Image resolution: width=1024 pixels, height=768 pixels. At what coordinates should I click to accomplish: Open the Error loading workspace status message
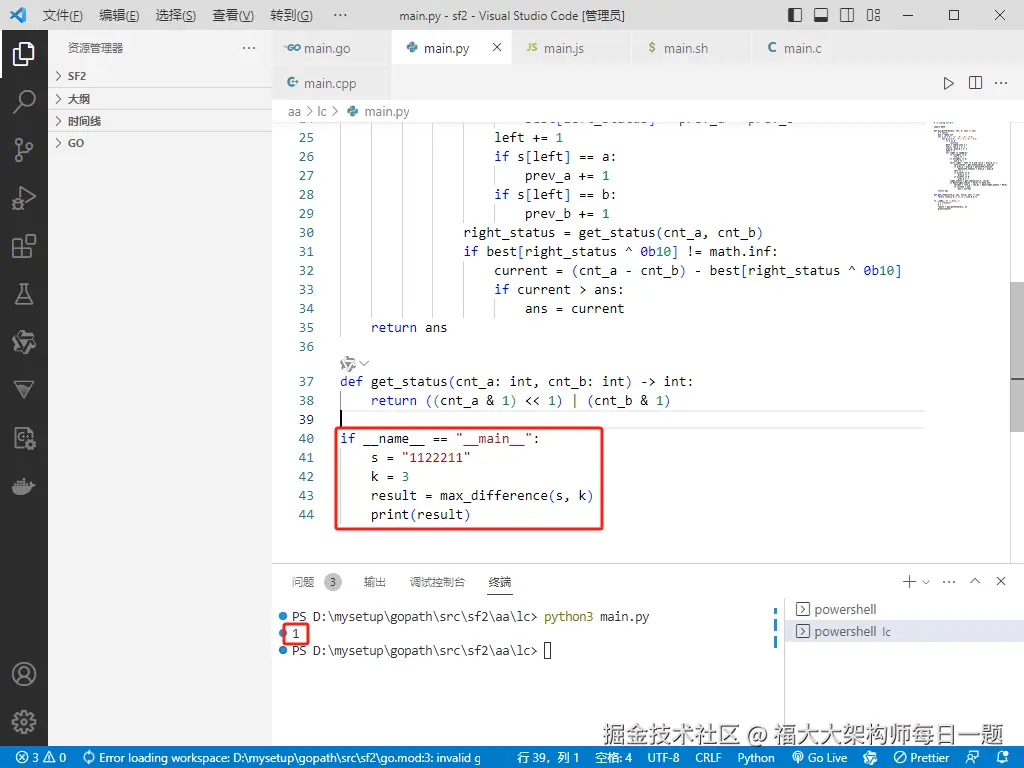point(282,758)
